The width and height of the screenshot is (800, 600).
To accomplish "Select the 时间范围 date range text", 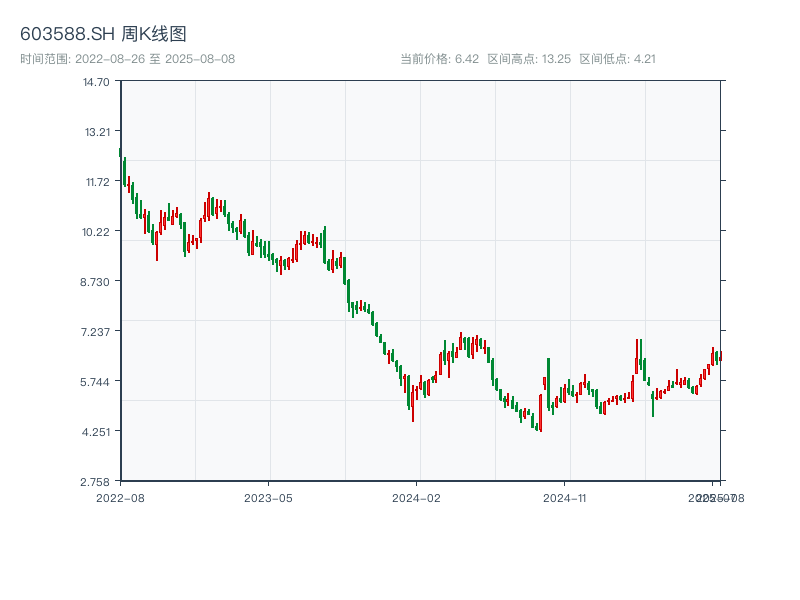I will pyautogui.click(x=127, y=59).
